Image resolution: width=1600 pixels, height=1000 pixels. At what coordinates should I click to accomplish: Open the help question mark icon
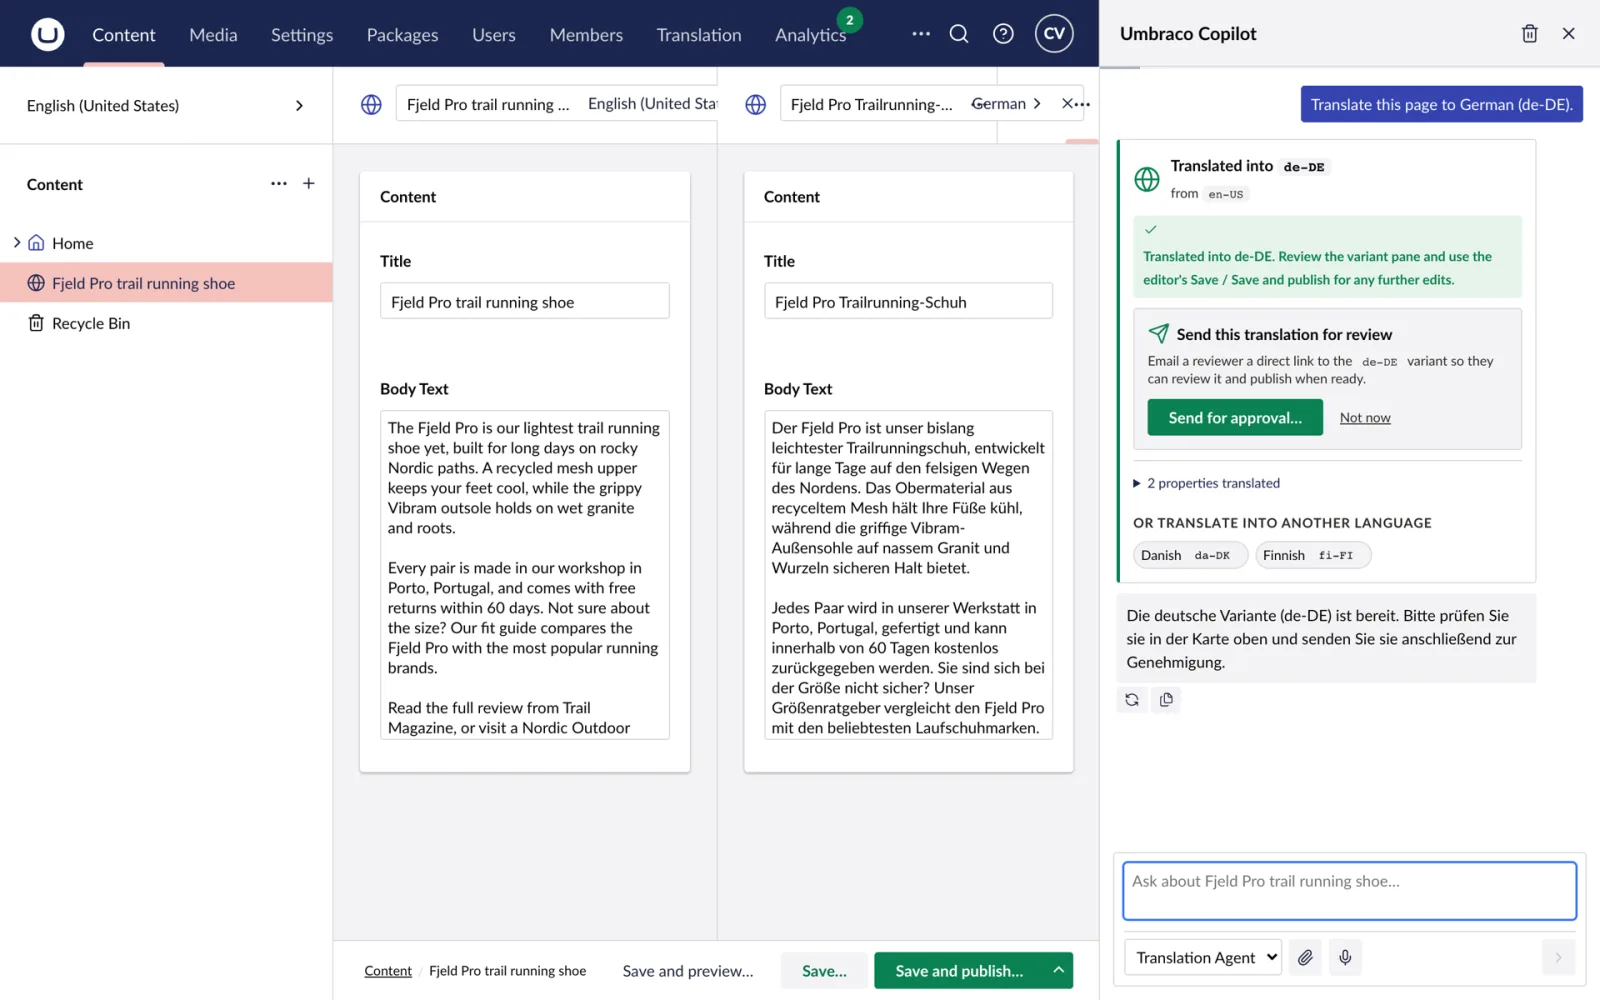pos(1003,34)
